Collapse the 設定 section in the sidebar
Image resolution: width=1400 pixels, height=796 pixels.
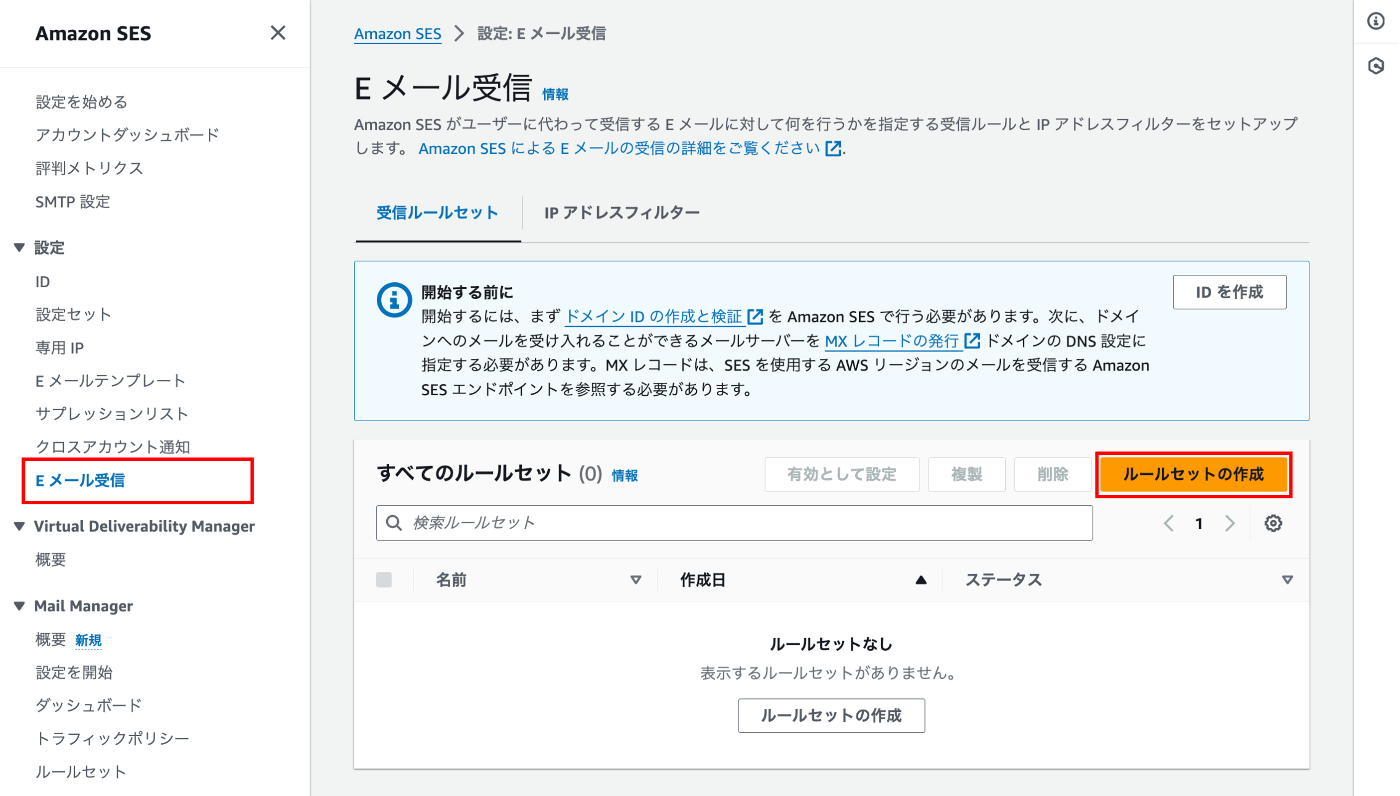(19, 248)
